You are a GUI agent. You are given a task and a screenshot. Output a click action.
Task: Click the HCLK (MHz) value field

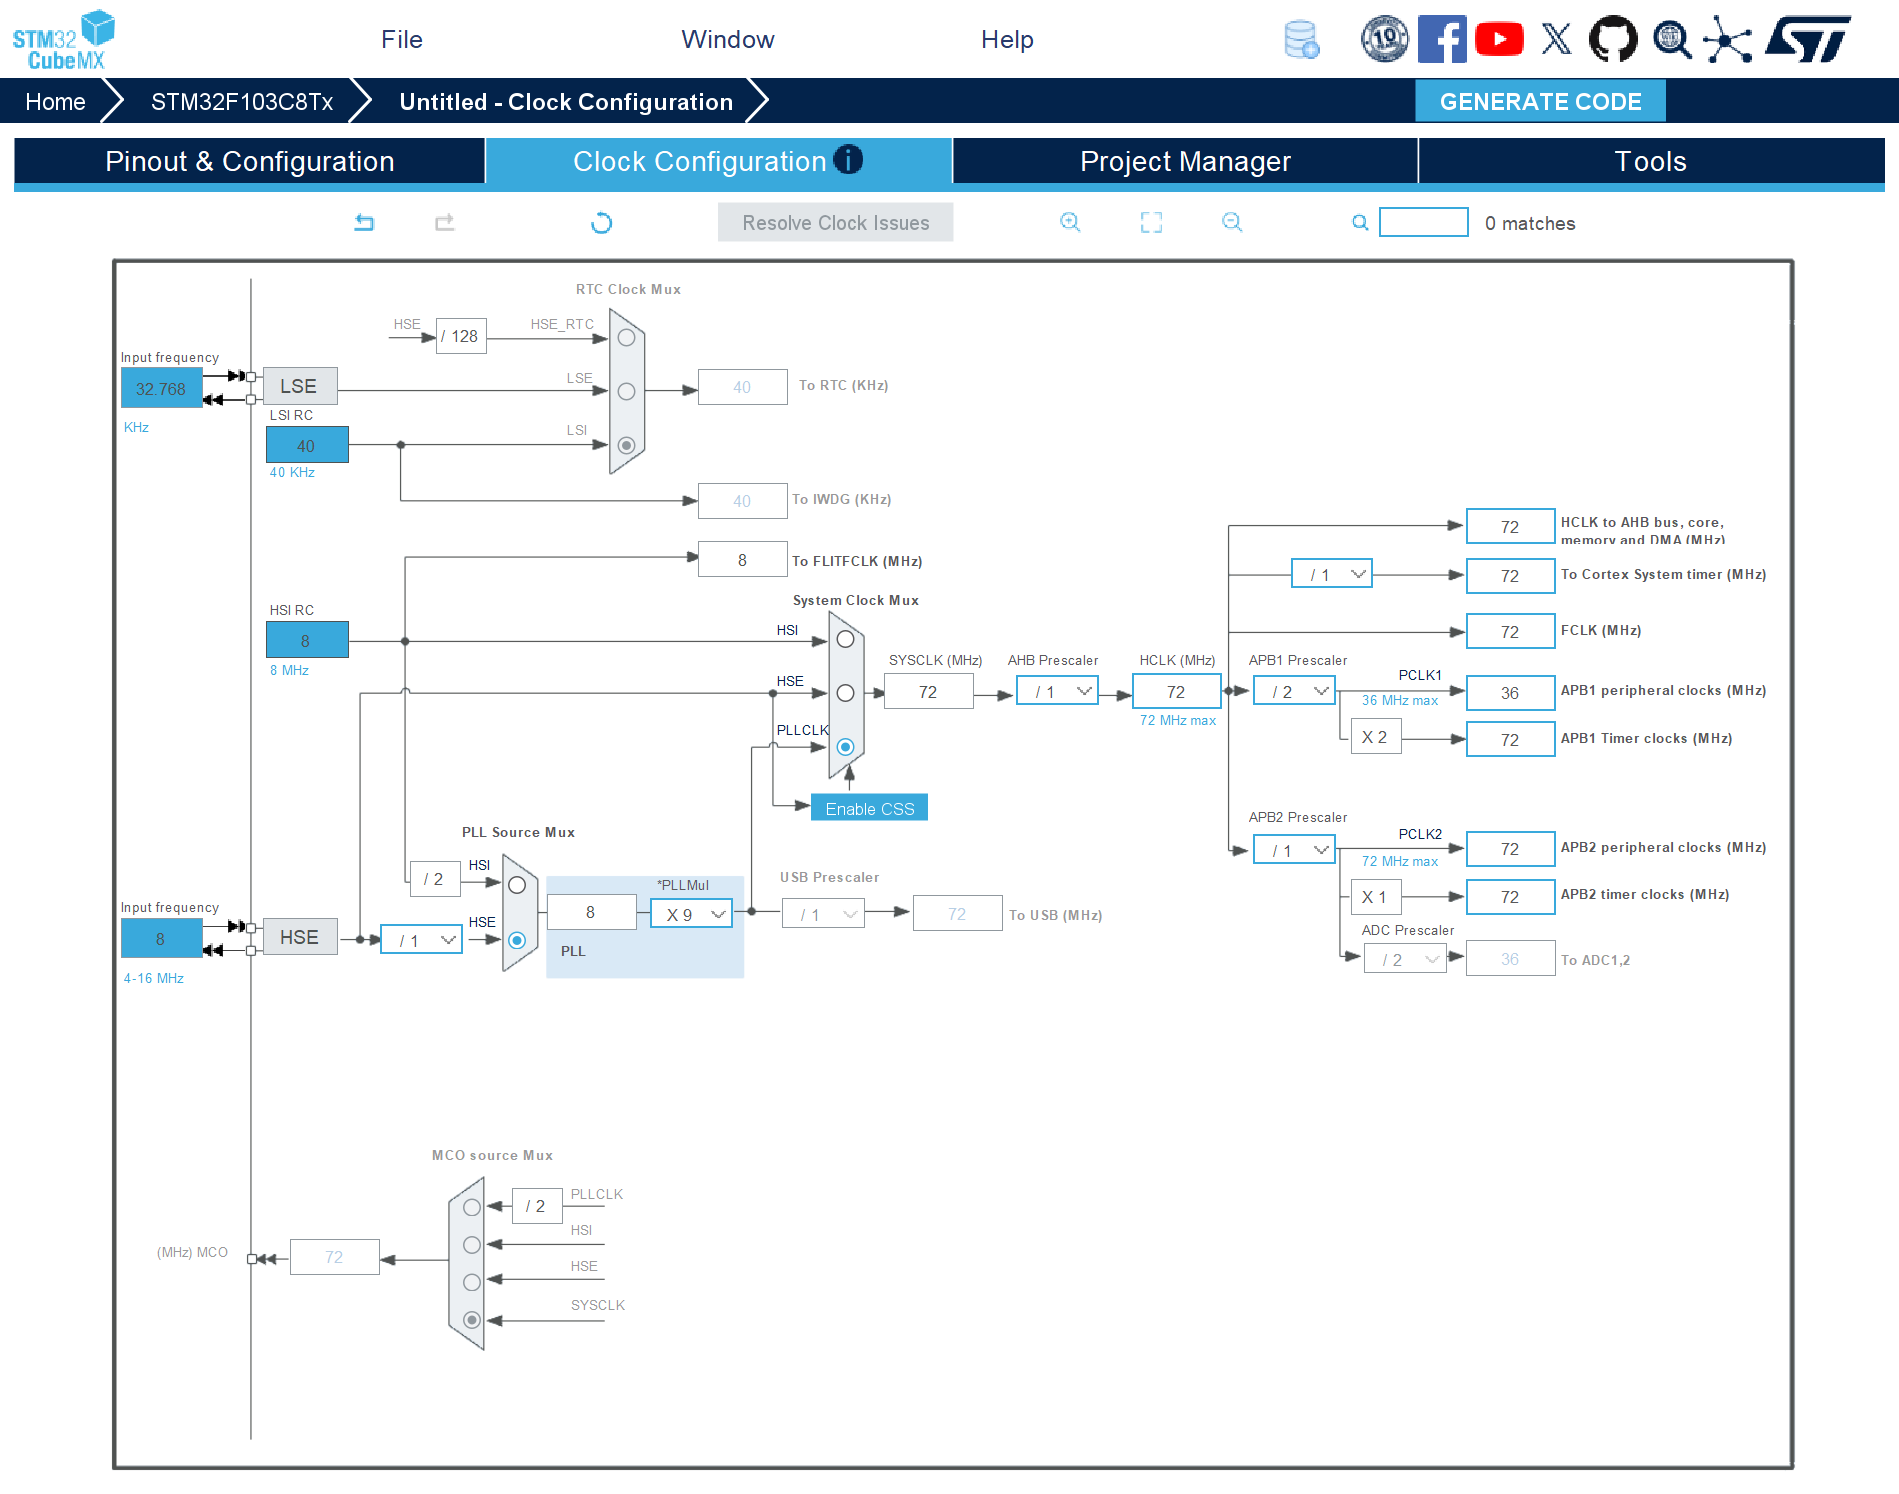point(1176,691)
